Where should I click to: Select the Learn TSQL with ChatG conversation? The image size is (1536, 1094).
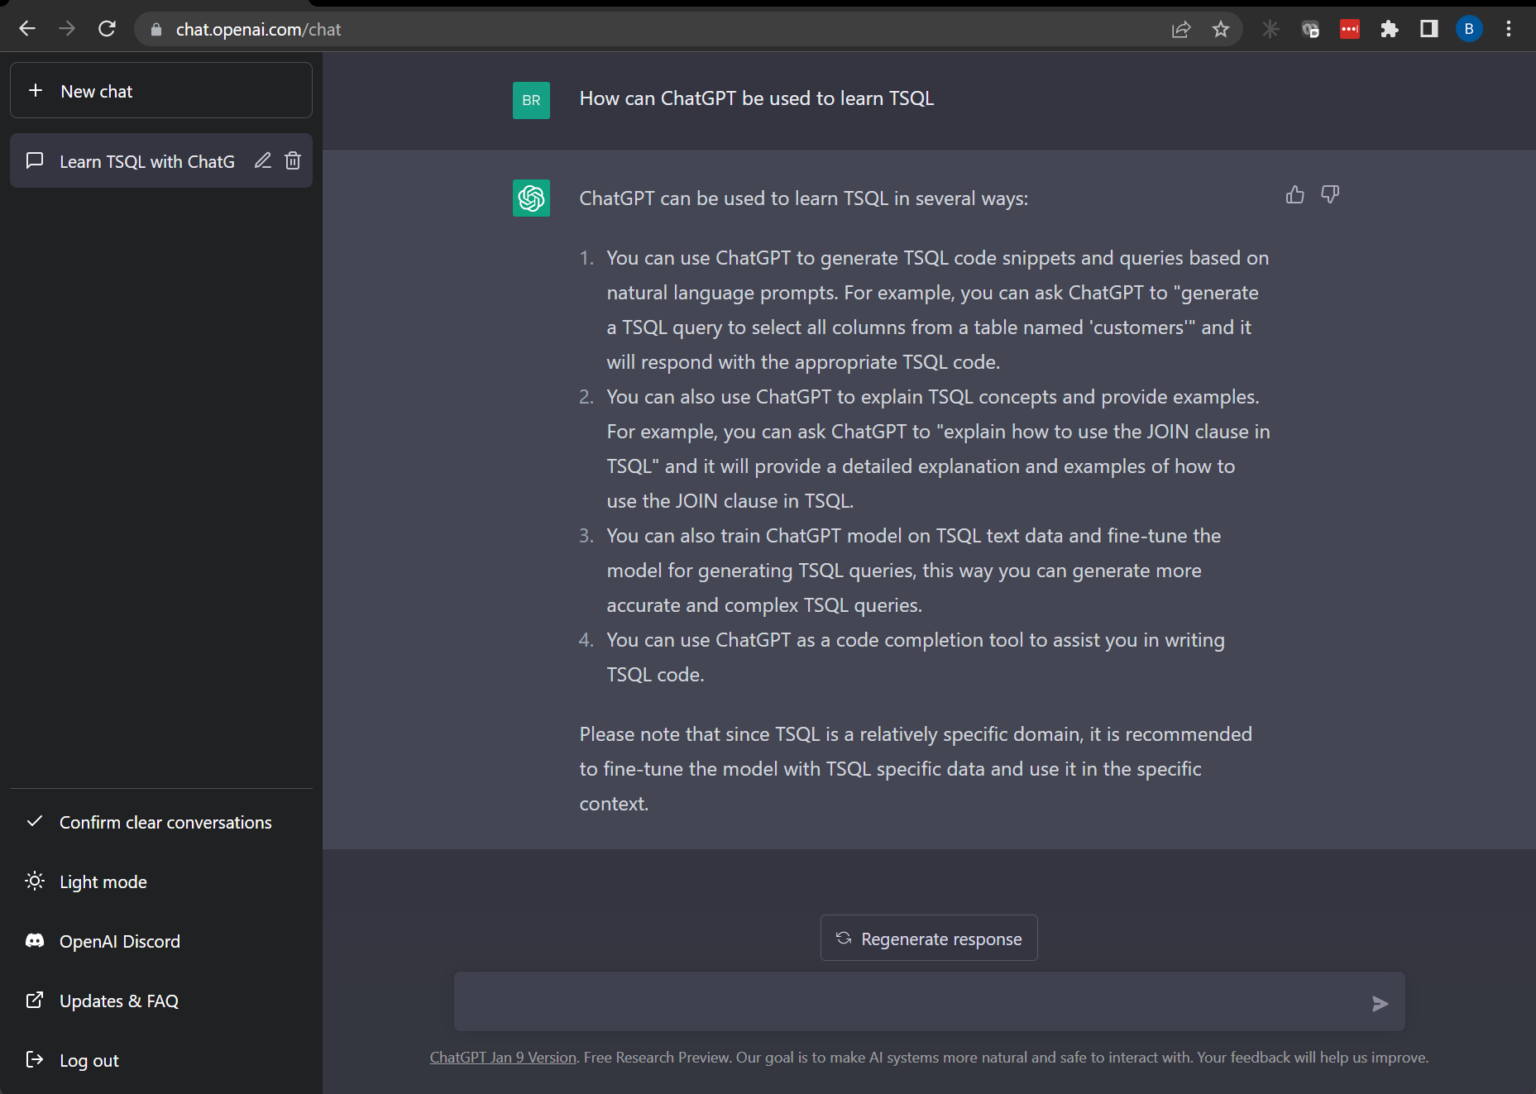click(x=147, y=160)
